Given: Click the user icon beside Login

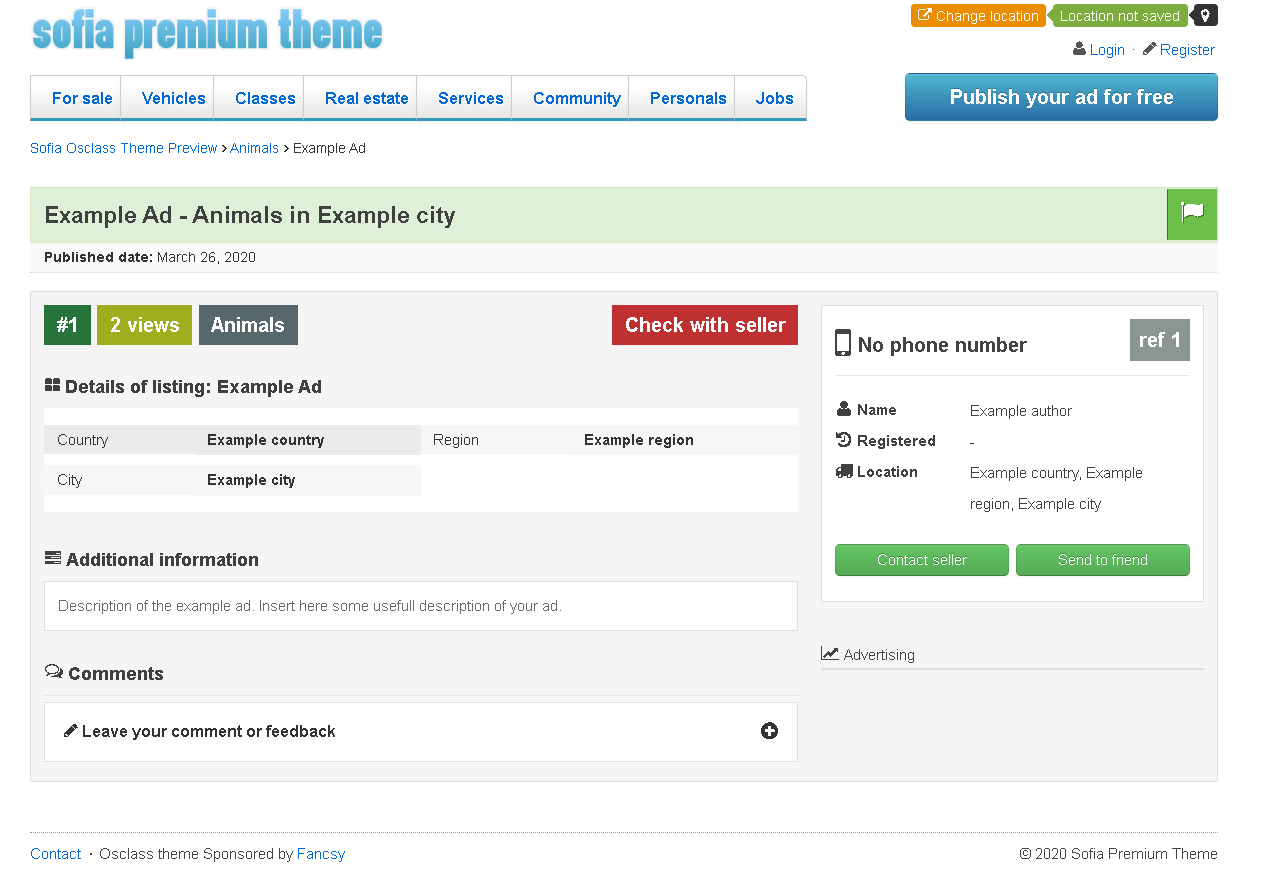Looking at the screenshot, I should click(1079, 49).
